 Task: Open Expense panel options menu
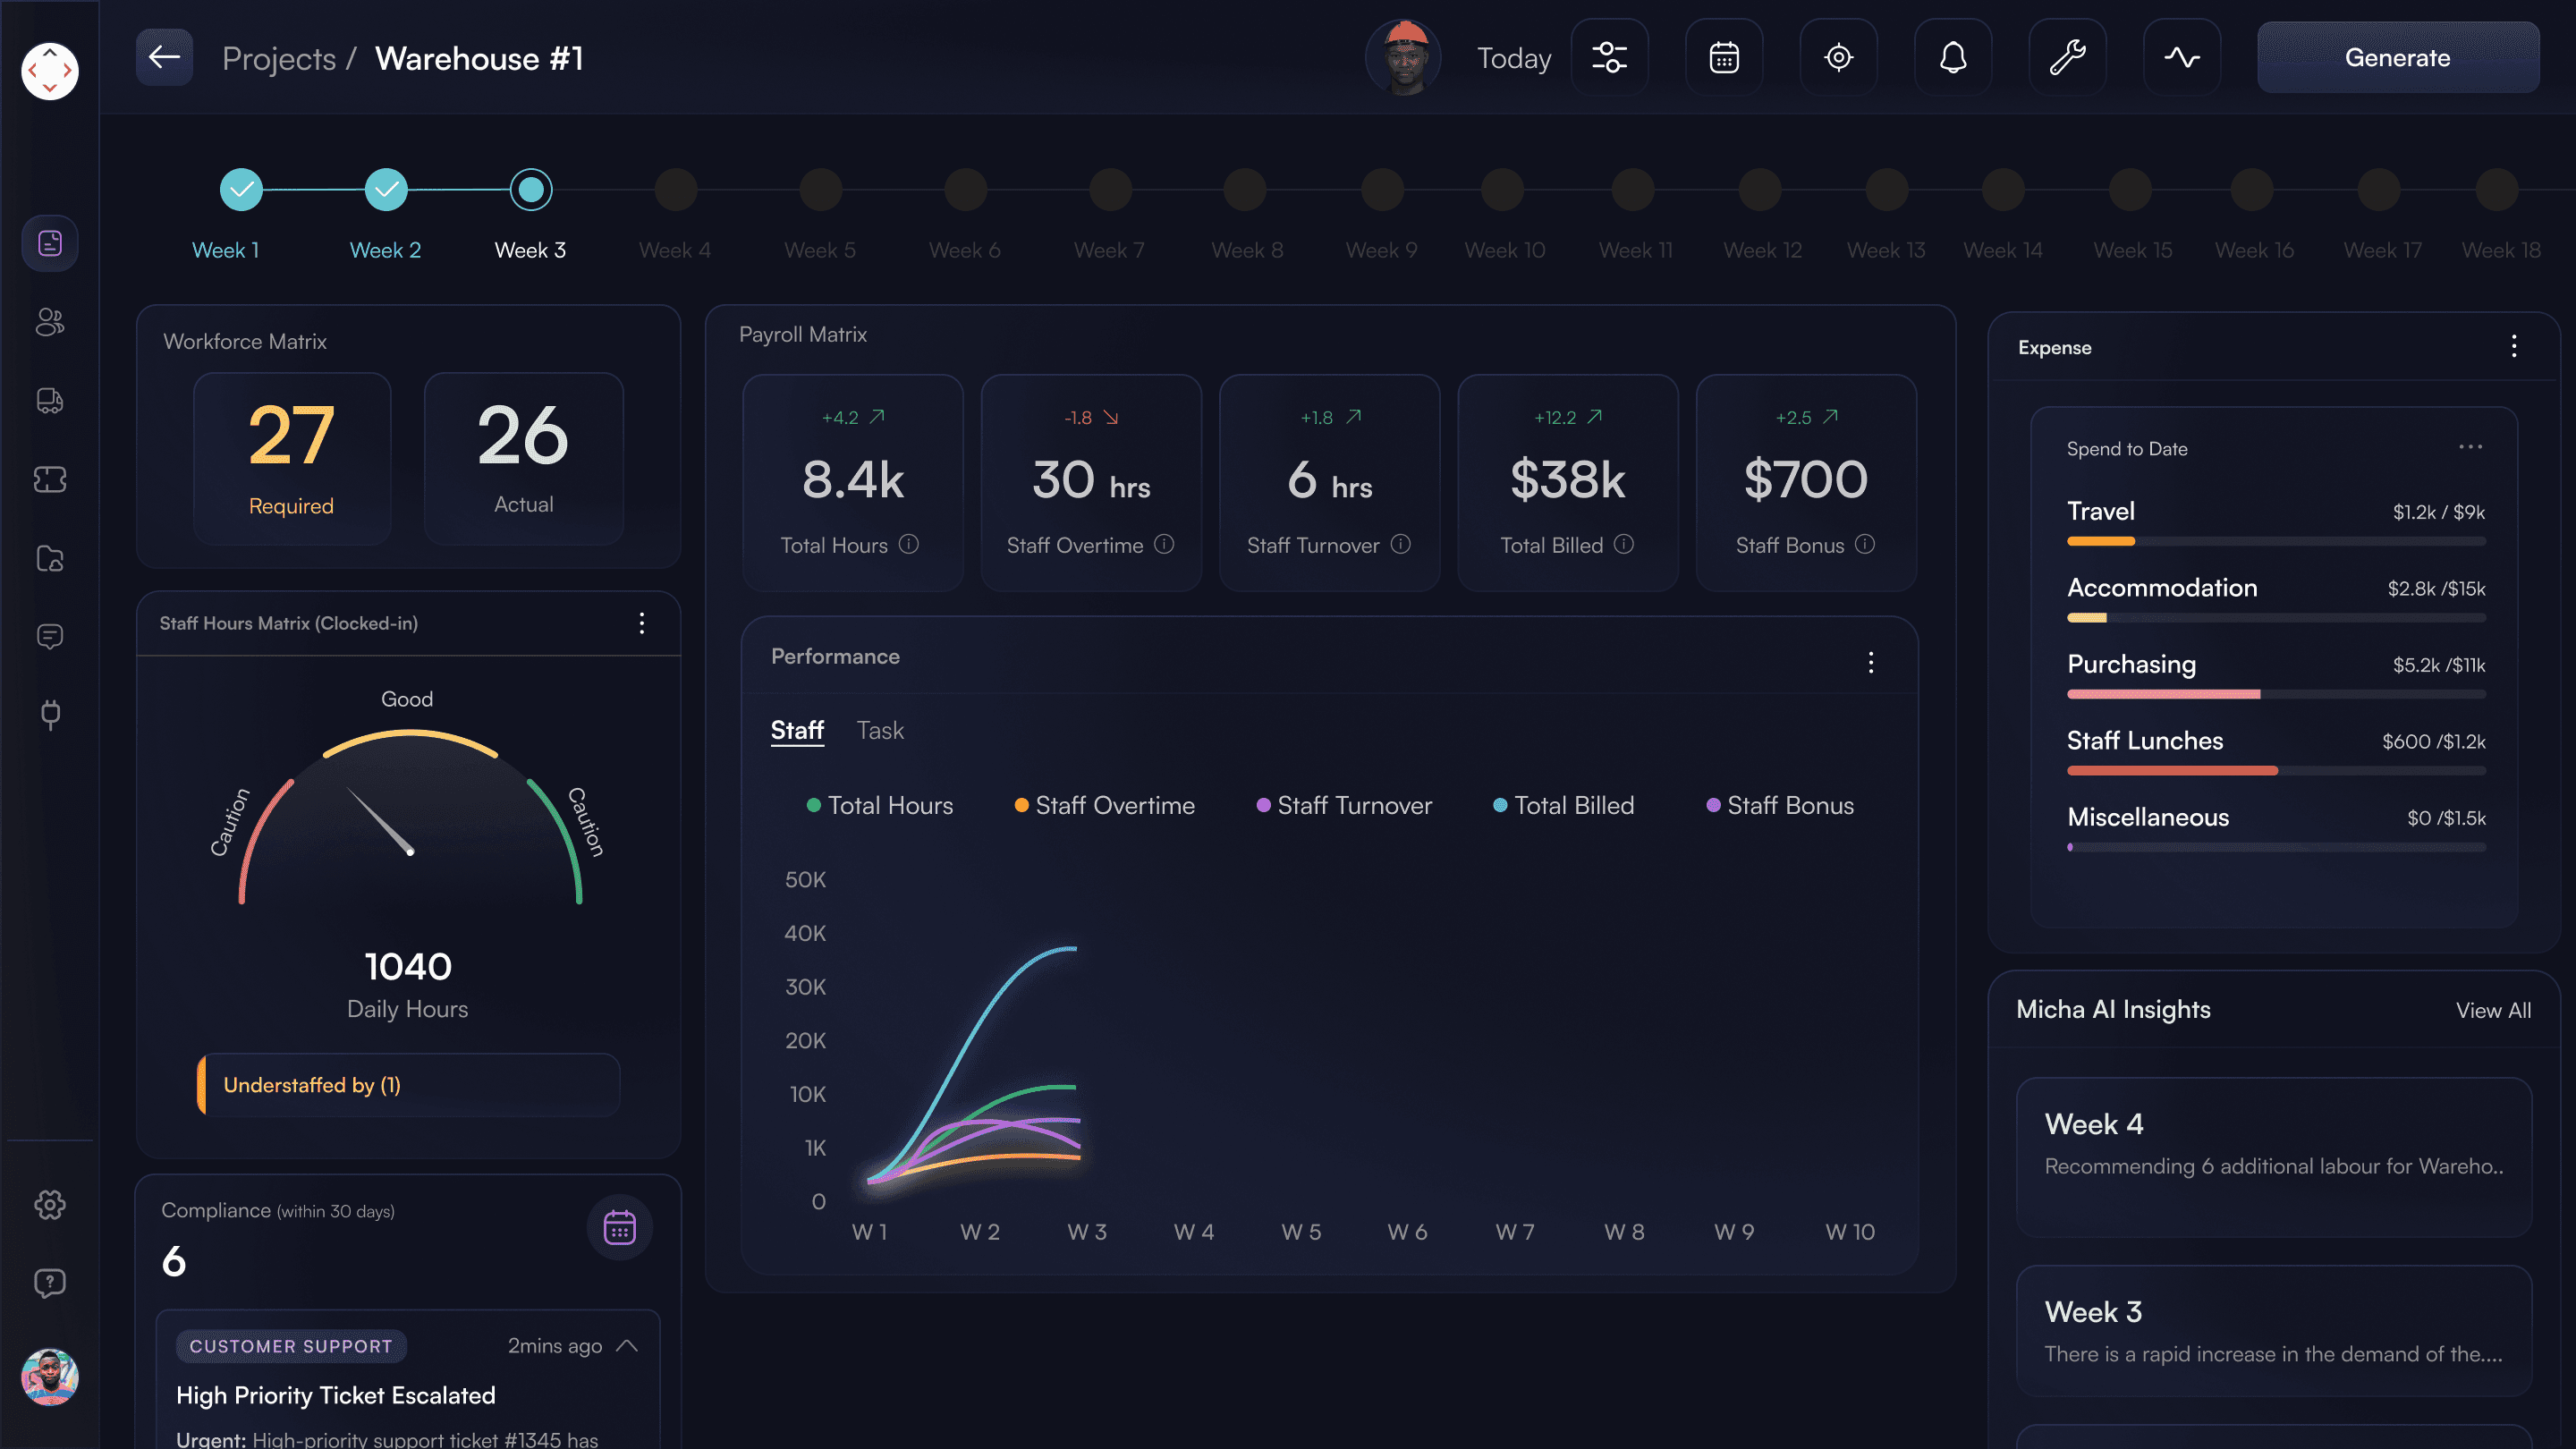coord(2514,346)
